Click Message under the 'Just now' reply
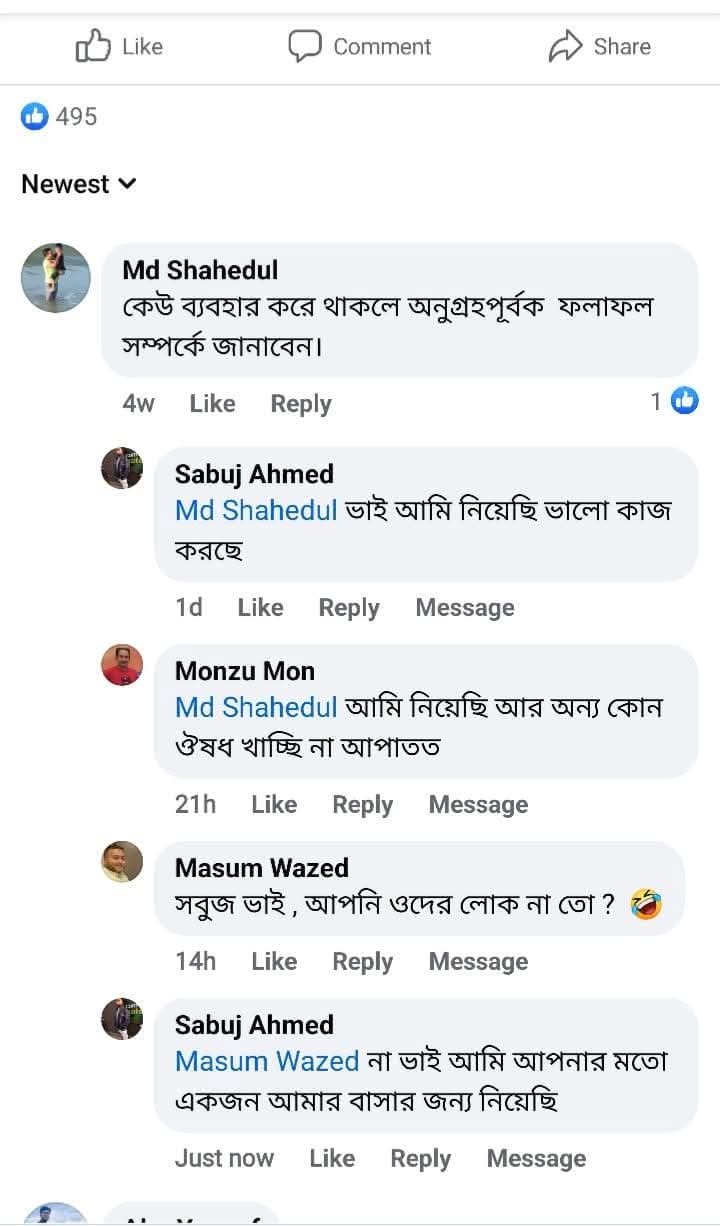The image size is (720, 1226). (x=536, y=1159)
